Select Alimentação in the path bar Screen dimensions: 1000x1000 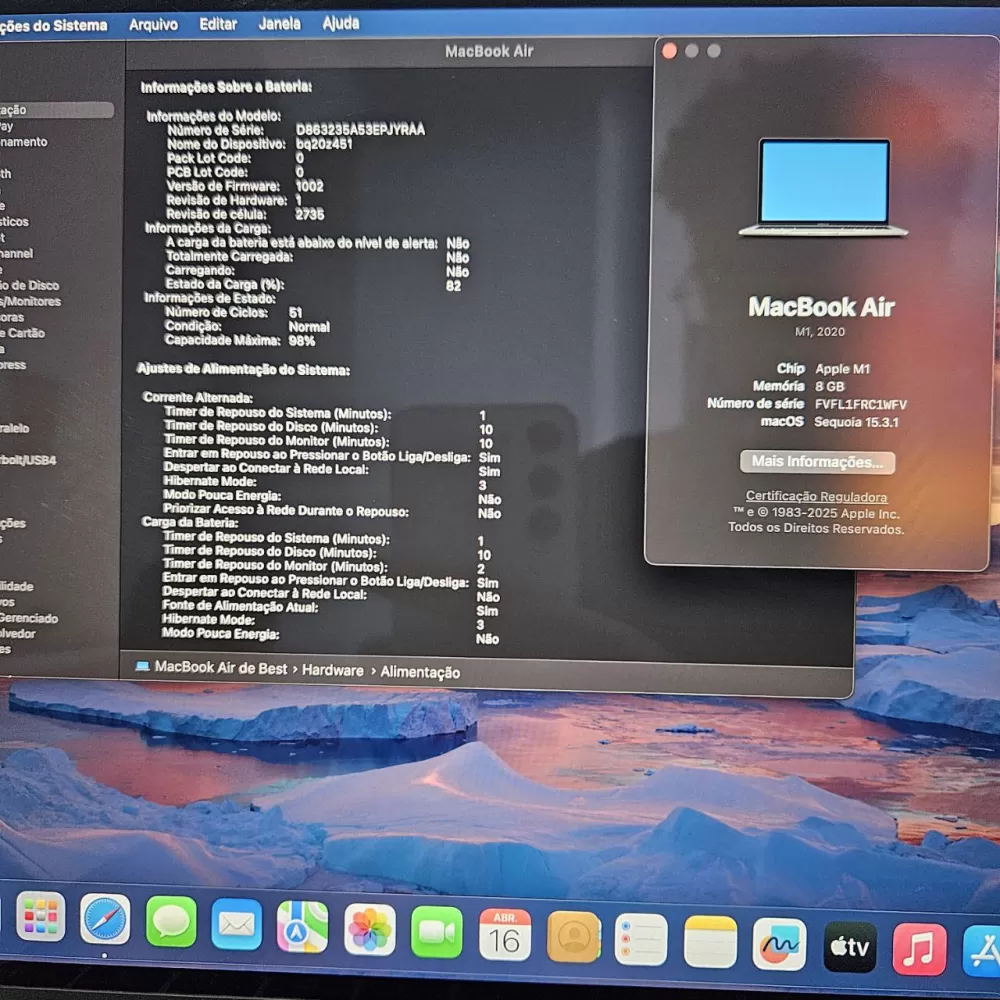[420, 672]
